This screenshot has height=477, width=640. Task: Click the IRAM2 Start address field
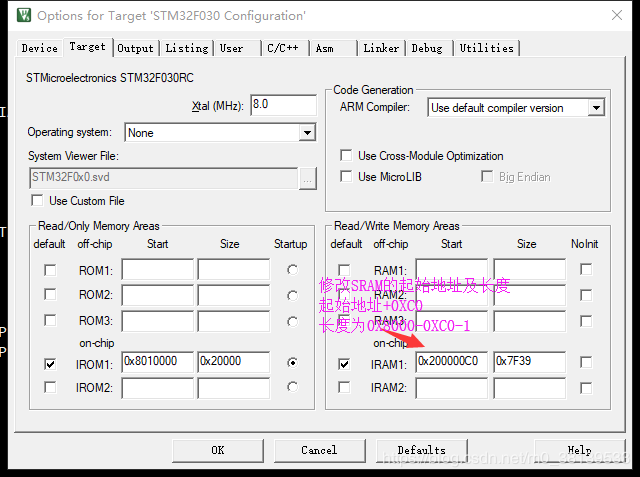pos(452,388)
